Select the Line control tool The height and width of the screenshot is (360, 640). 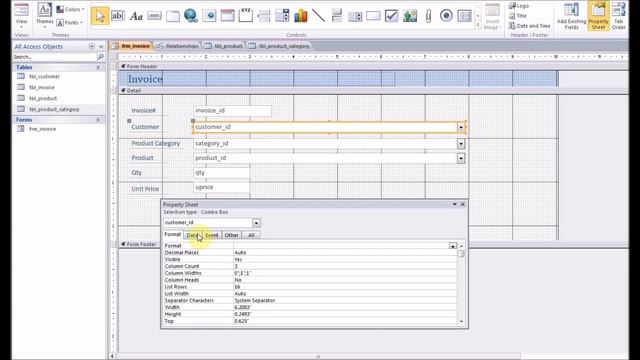[x=318, y=16]
